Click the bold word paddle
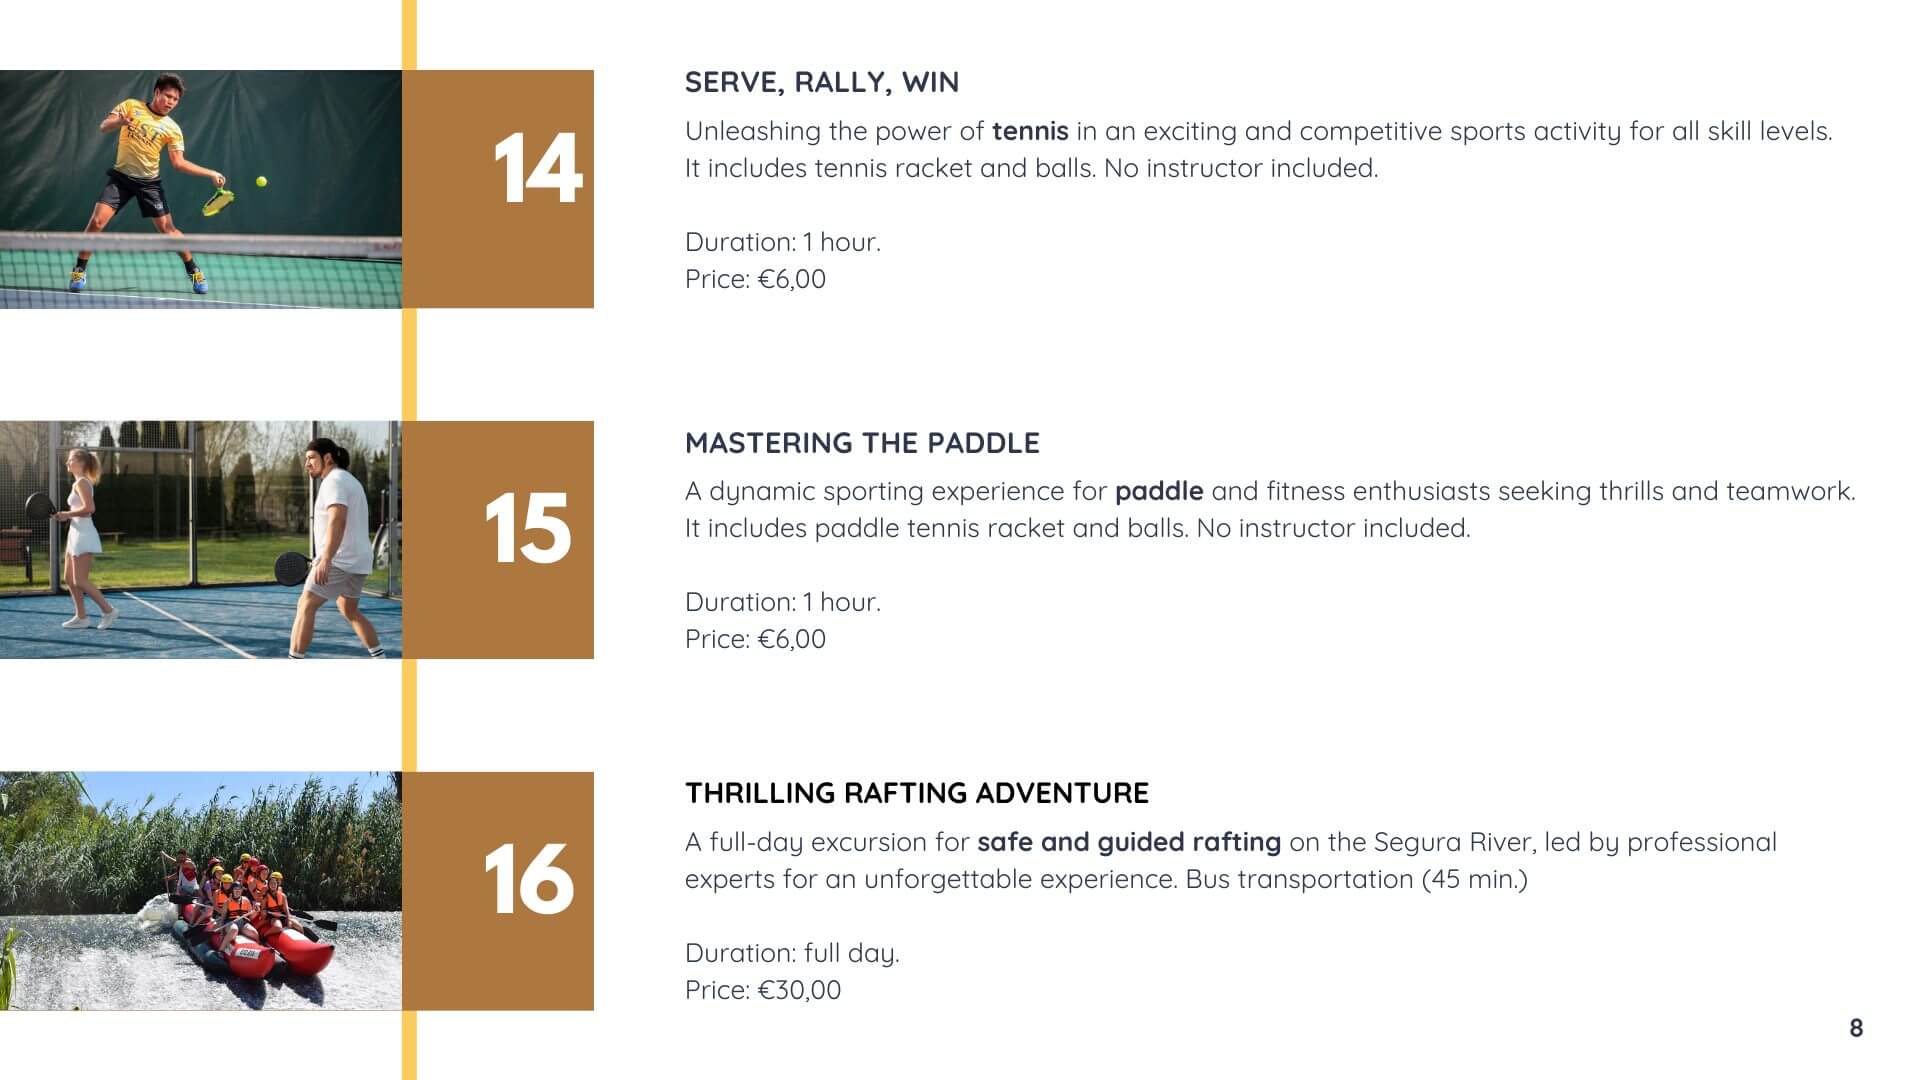The image size is (1920, 1080). [1159, 491]
